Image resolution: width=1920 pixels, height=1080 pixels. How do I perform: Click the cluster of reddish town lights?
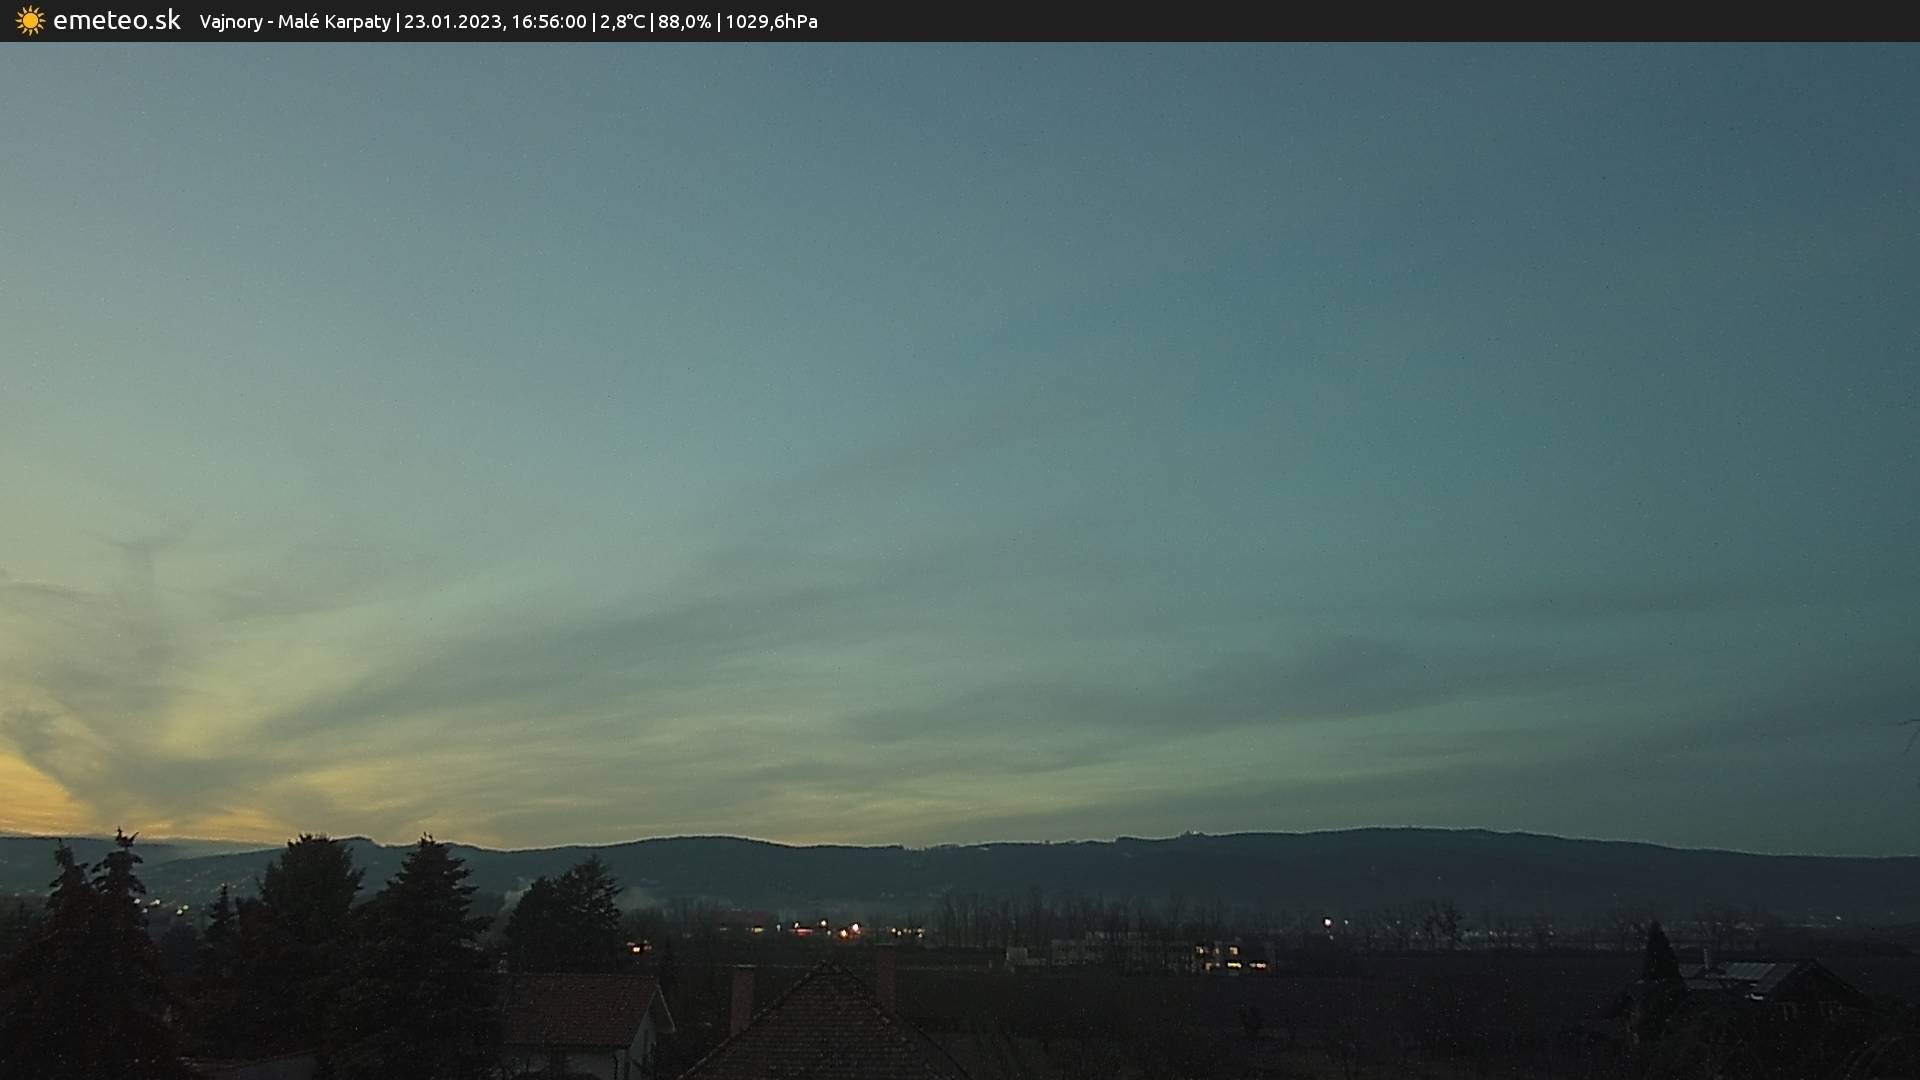coord(828,930)
